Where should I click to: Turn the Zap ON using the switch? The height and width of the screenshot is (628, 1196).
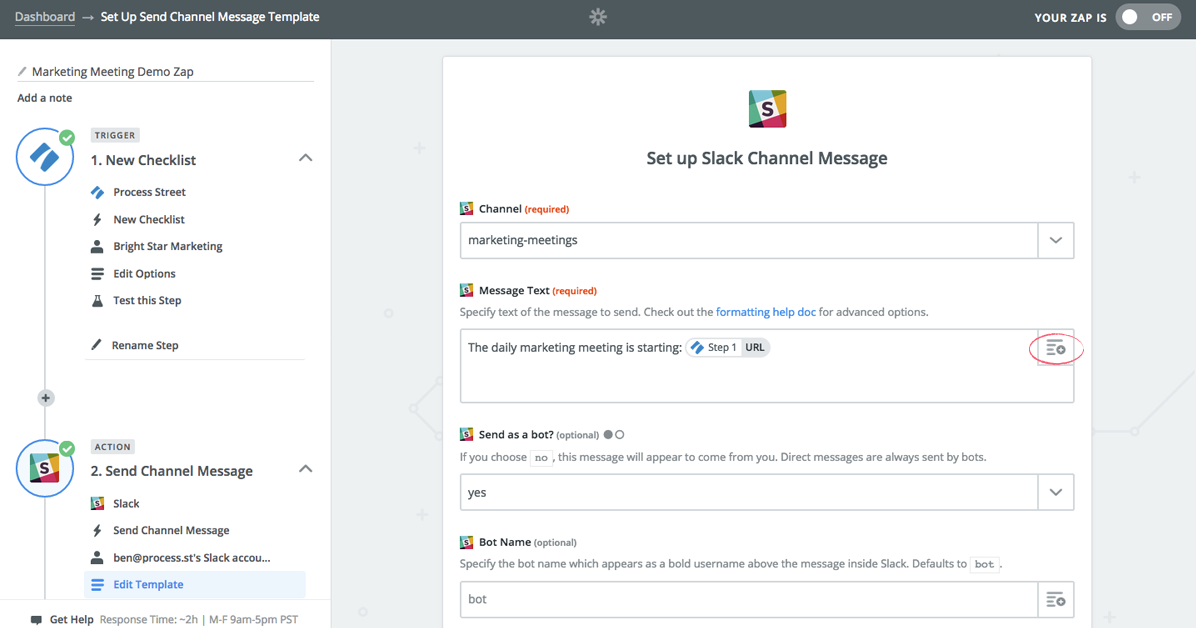[1148, 17]
